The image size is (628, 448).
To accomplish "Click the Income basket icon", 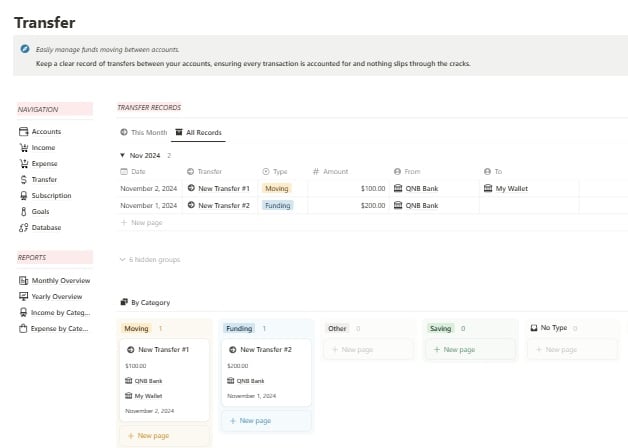I will [23, 148].
